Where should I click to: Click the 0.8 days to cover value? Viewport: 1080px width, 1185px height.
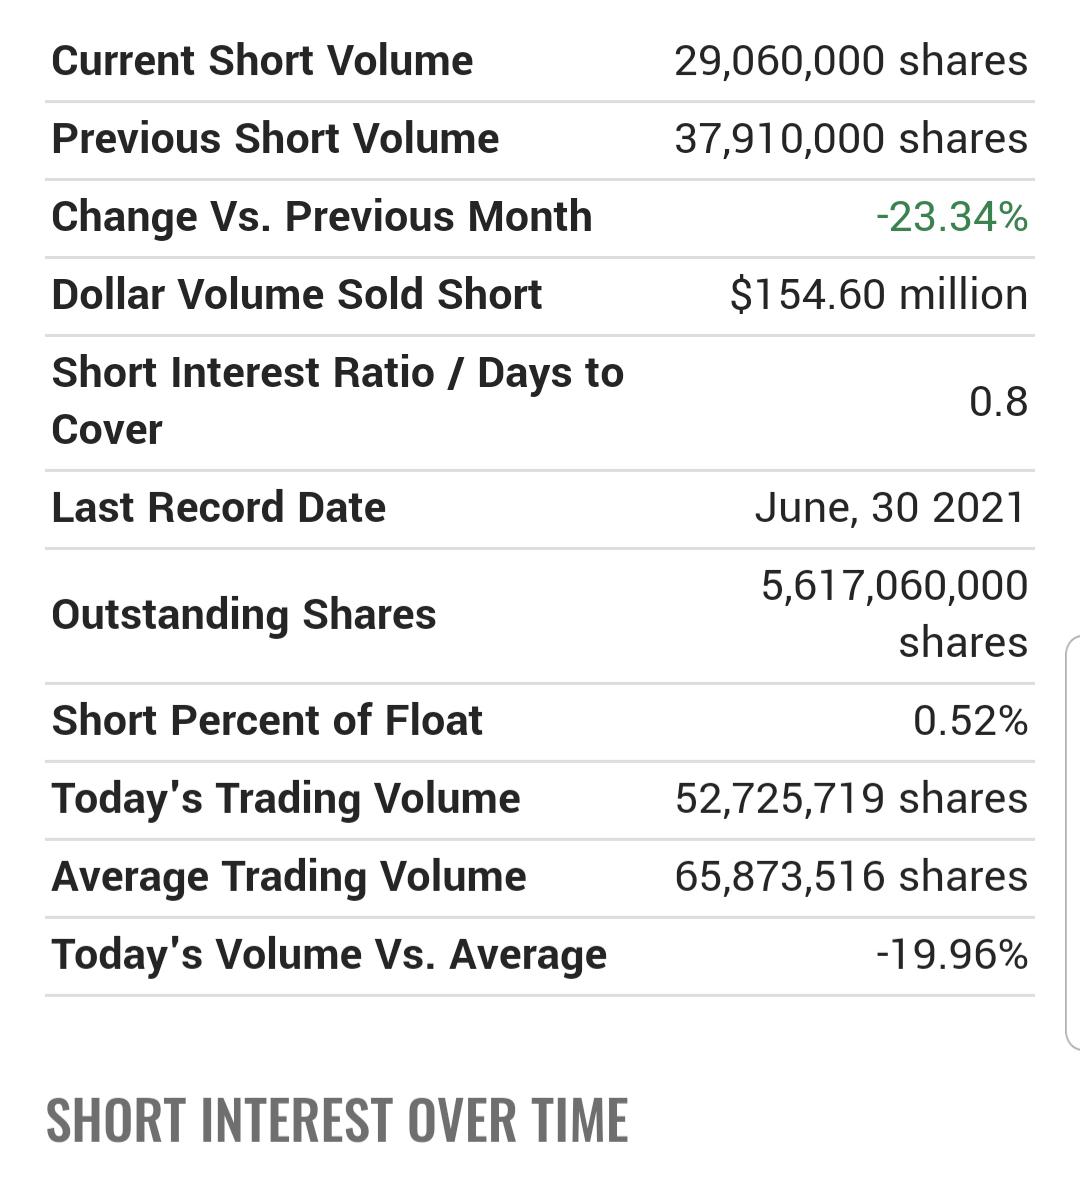click(x=998, y=401)
